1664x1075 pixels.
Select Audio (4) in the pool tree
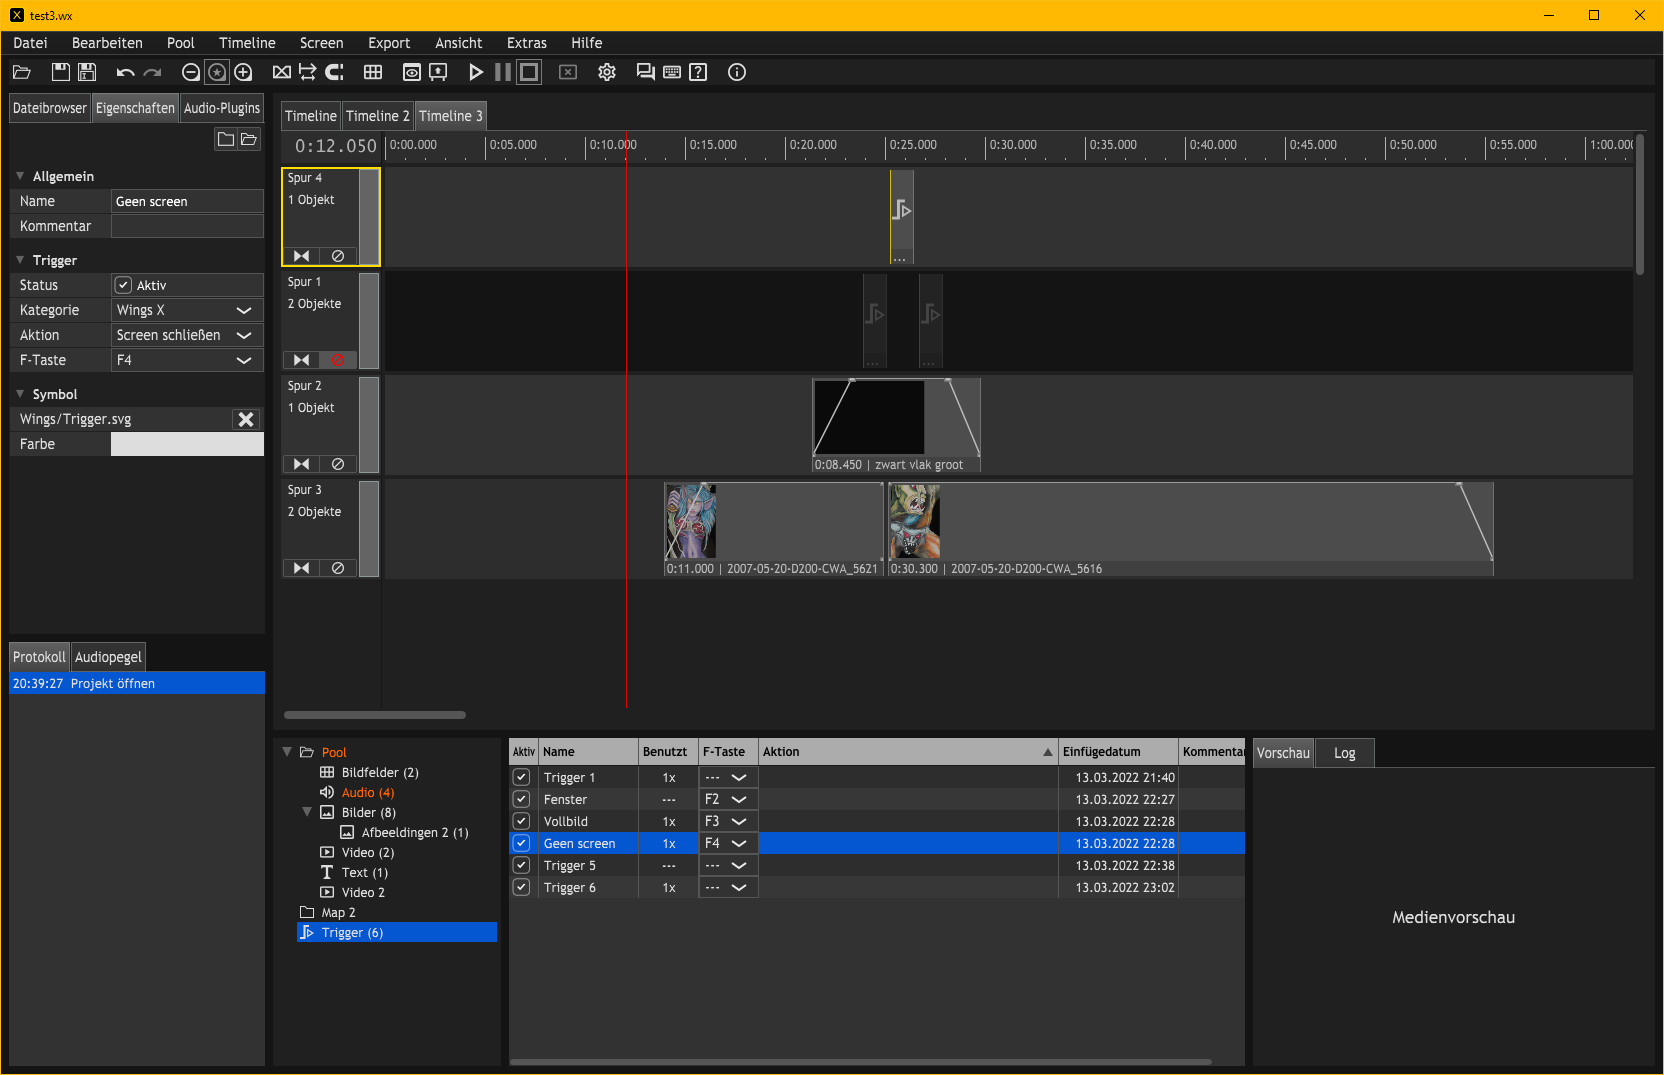click(368, 793)
